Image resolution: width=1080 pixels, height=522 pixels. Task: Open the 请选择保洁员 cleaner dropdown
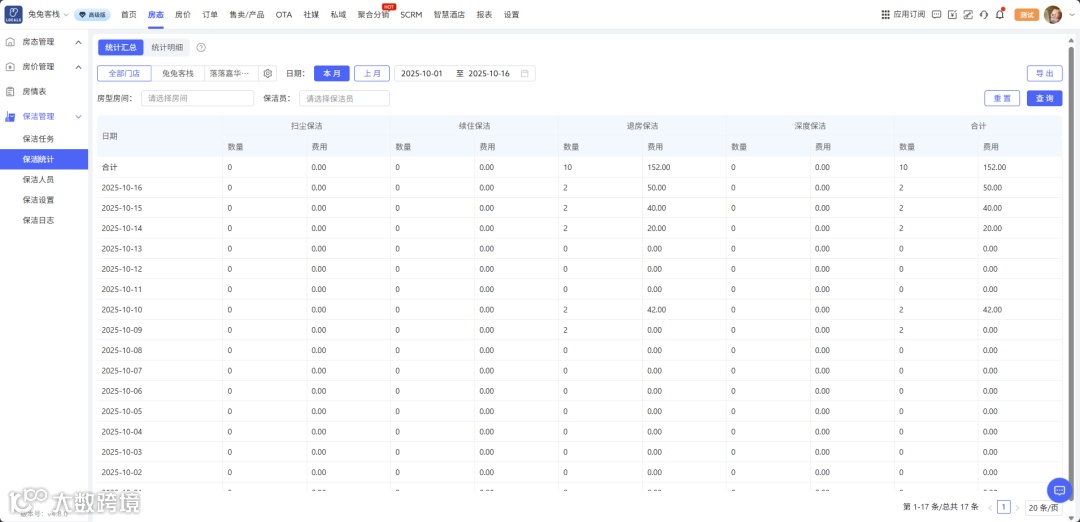coord(344,98)
